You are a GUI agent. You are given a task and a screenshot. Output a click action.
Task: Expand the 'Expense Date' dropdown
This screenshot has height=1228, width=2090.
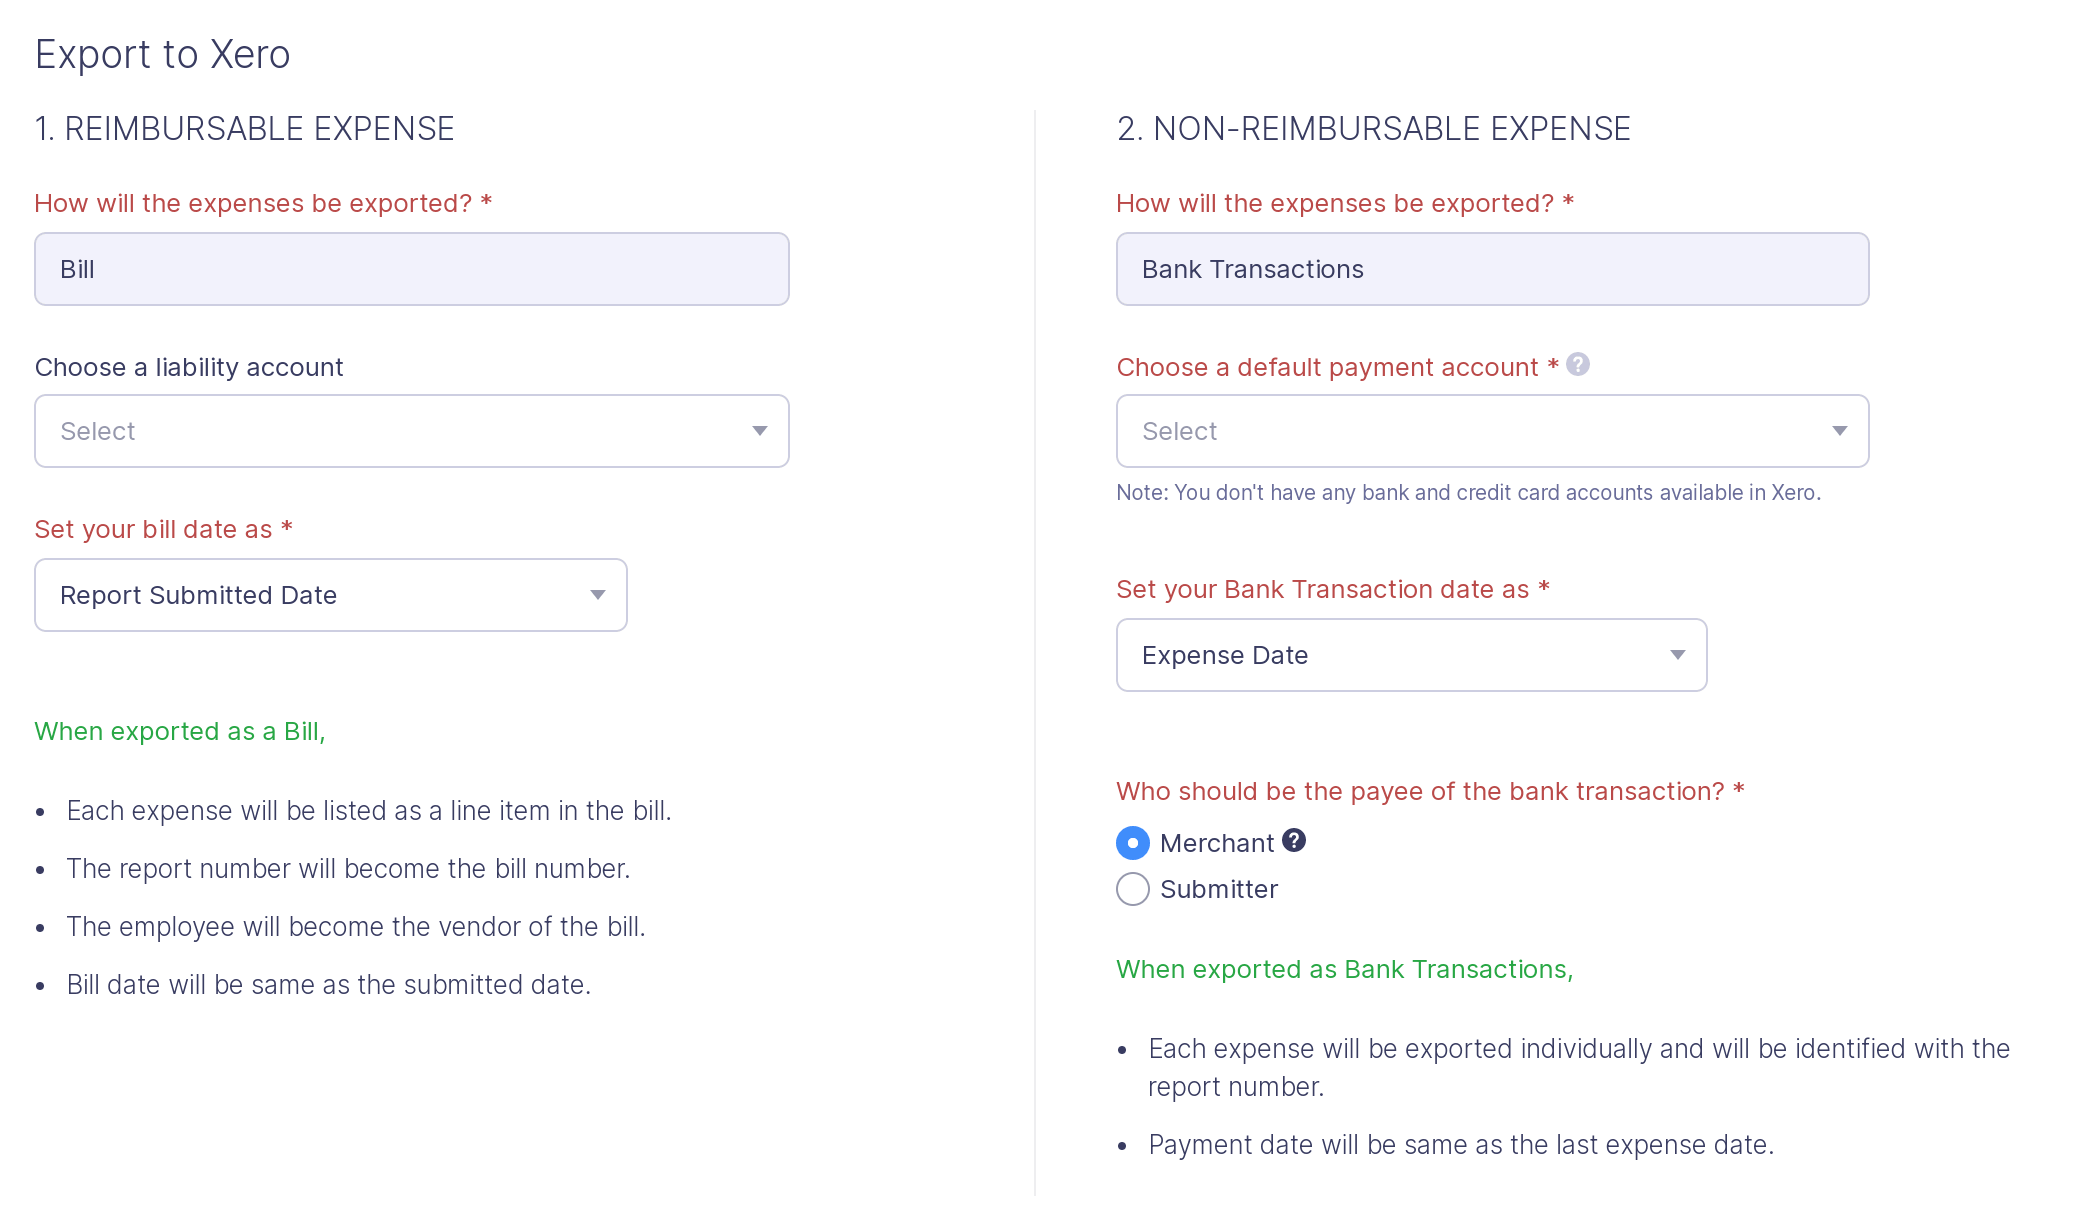click(1410, 655)
